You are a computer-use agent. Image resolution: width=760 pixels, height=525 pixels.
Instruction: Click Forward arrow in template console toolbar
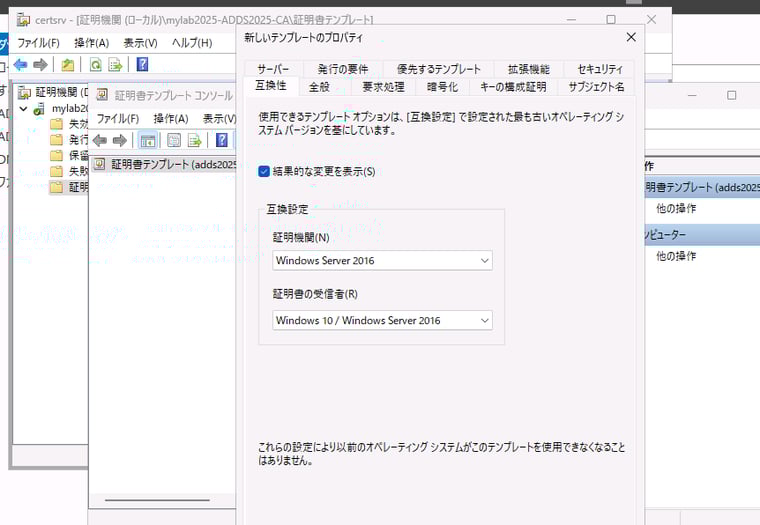pos(119,141)
